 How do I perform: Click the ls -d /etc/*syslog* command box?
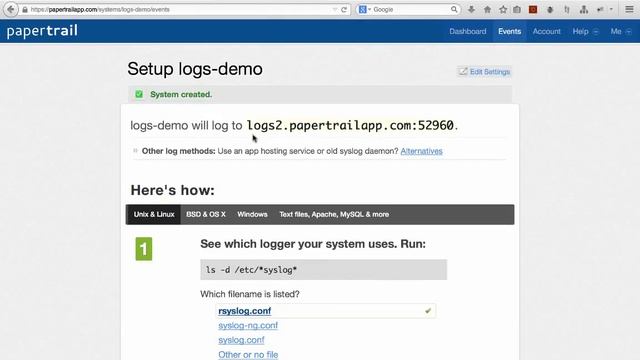click(x=323, y=270)
